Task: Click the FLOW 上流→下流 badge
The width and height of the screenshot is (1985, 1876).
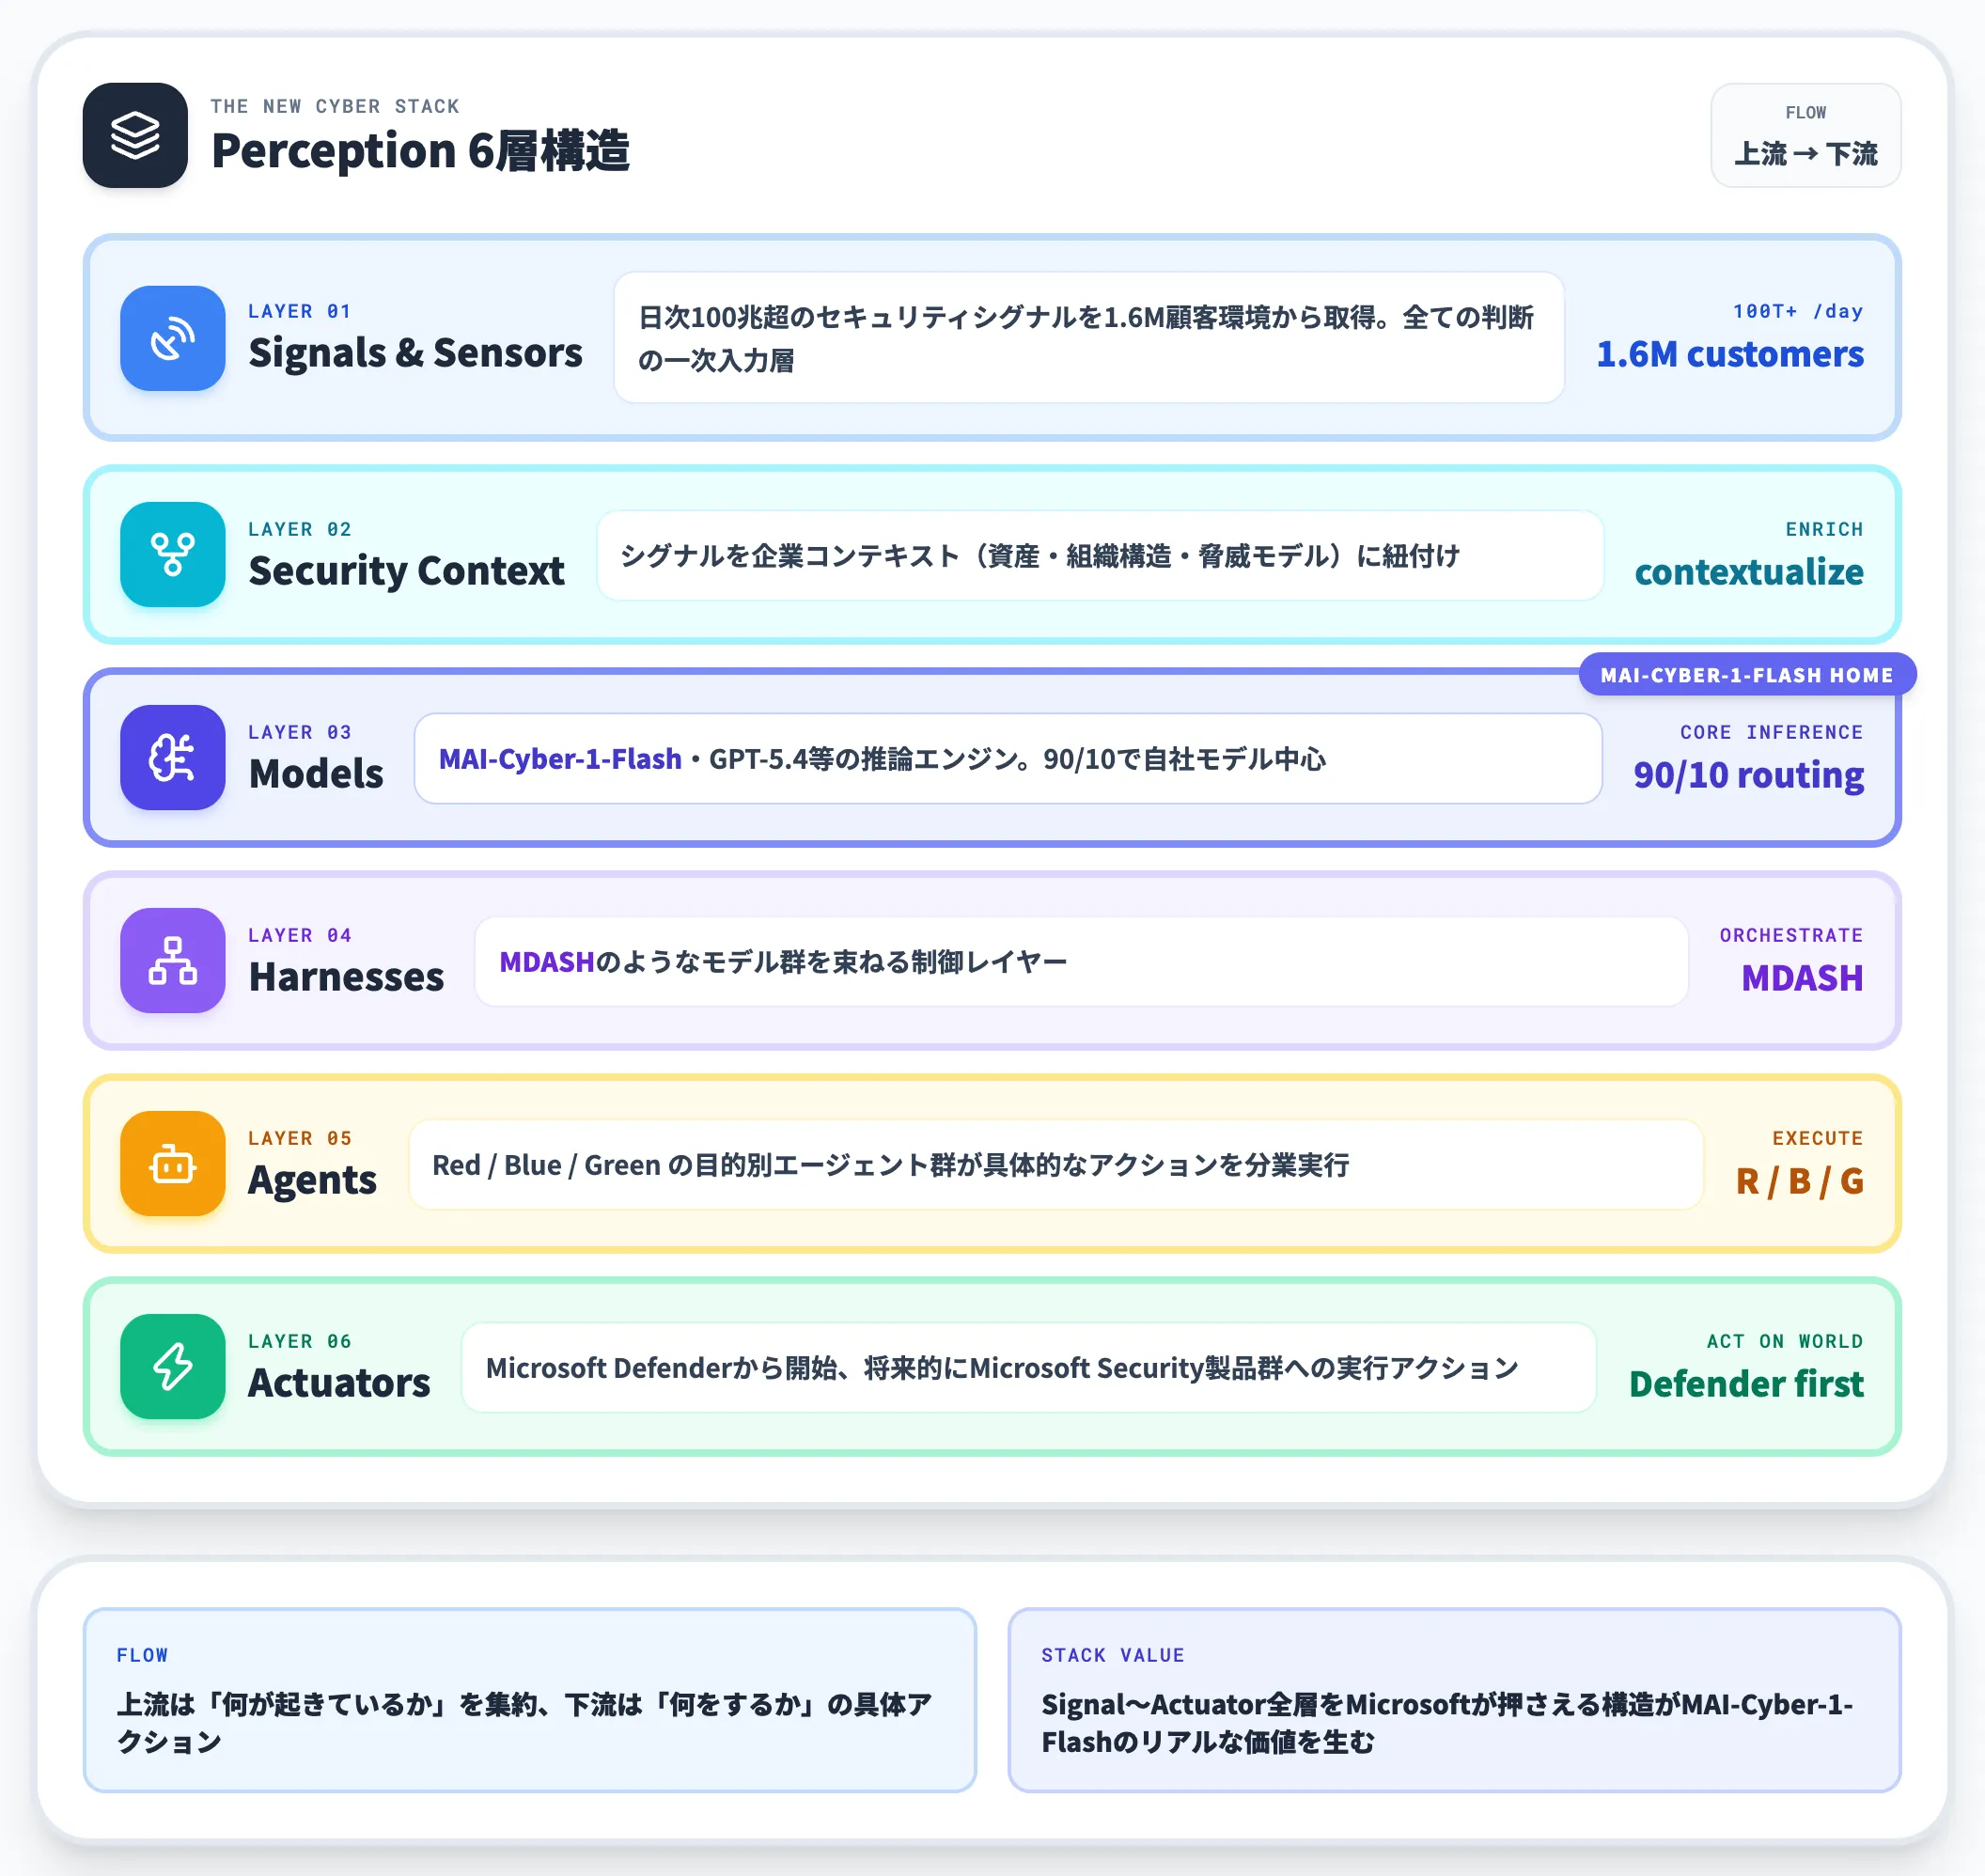Action: (x=1805, y=135)
